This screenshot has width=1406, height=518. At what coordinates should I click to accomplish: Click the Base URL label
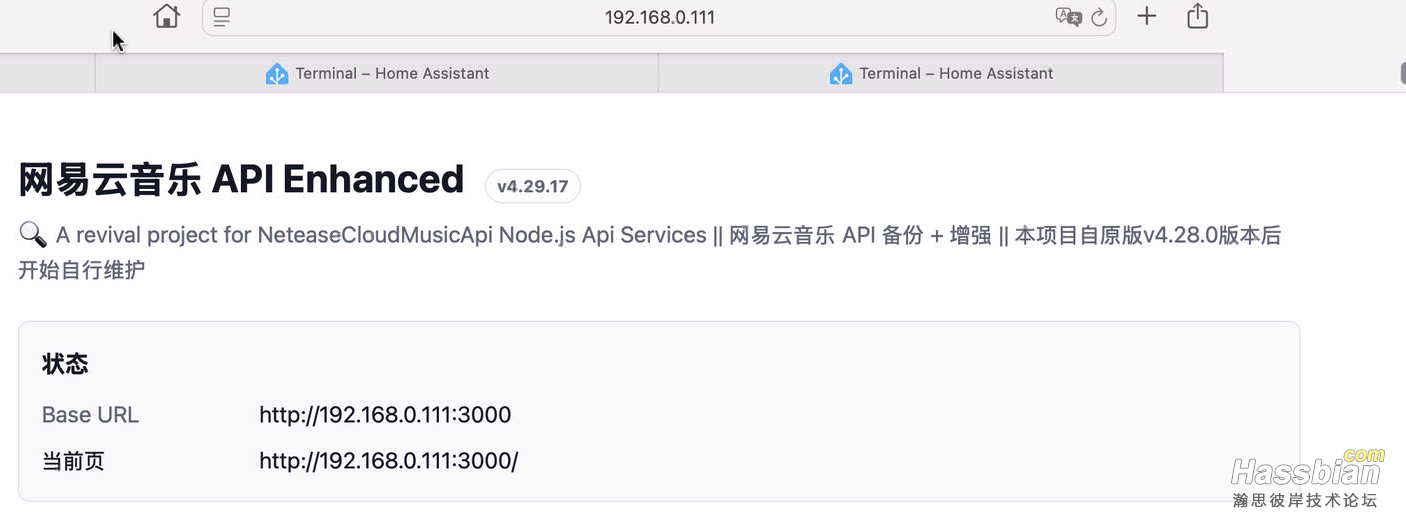click(x=90, y=415)
